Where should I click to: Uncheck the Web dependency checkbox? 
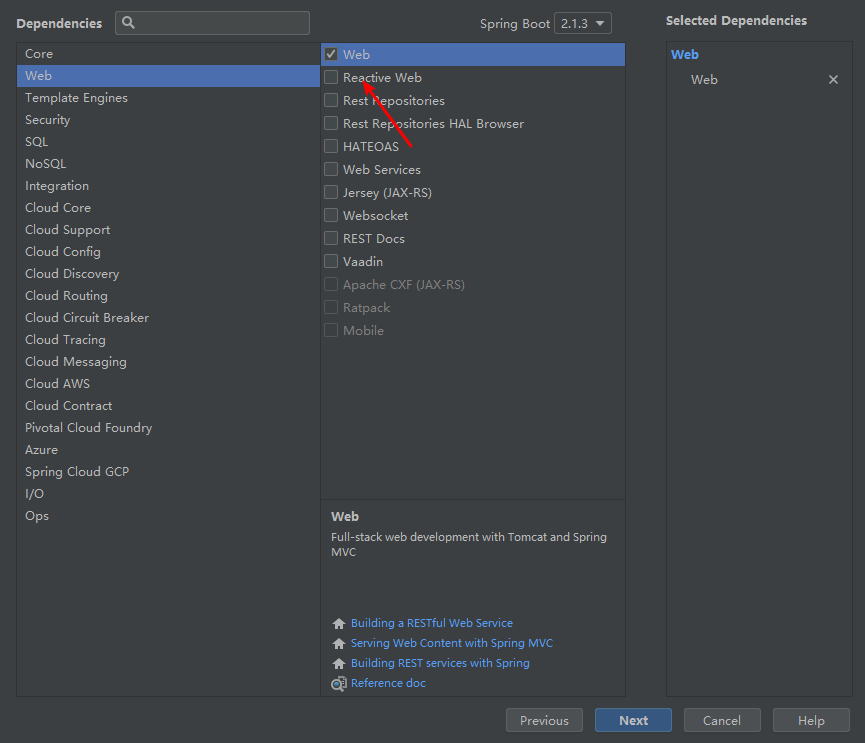(331, 55)
